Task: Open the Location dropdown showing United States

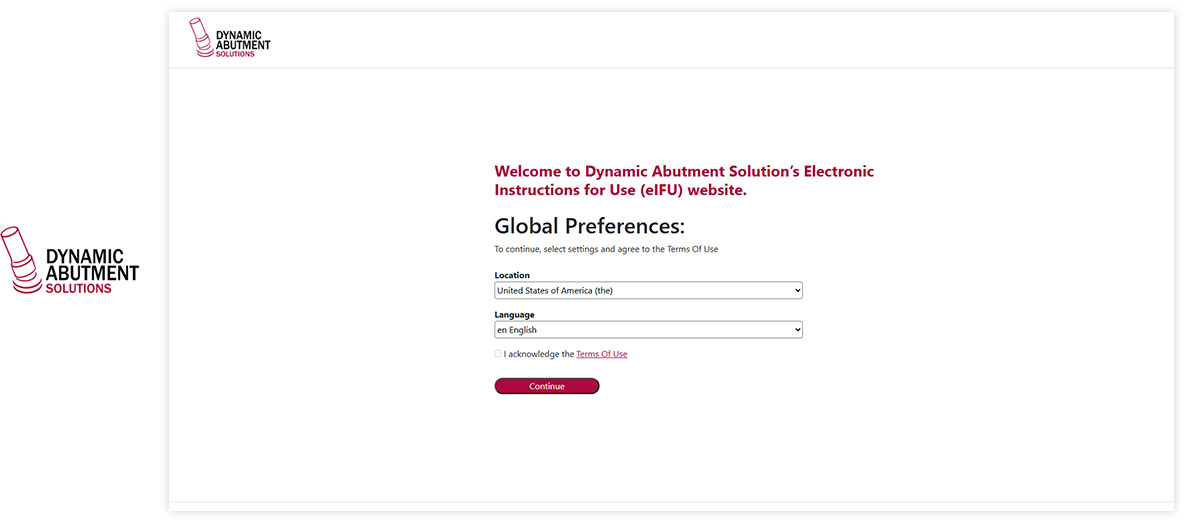Action: (x=640, y=291)
